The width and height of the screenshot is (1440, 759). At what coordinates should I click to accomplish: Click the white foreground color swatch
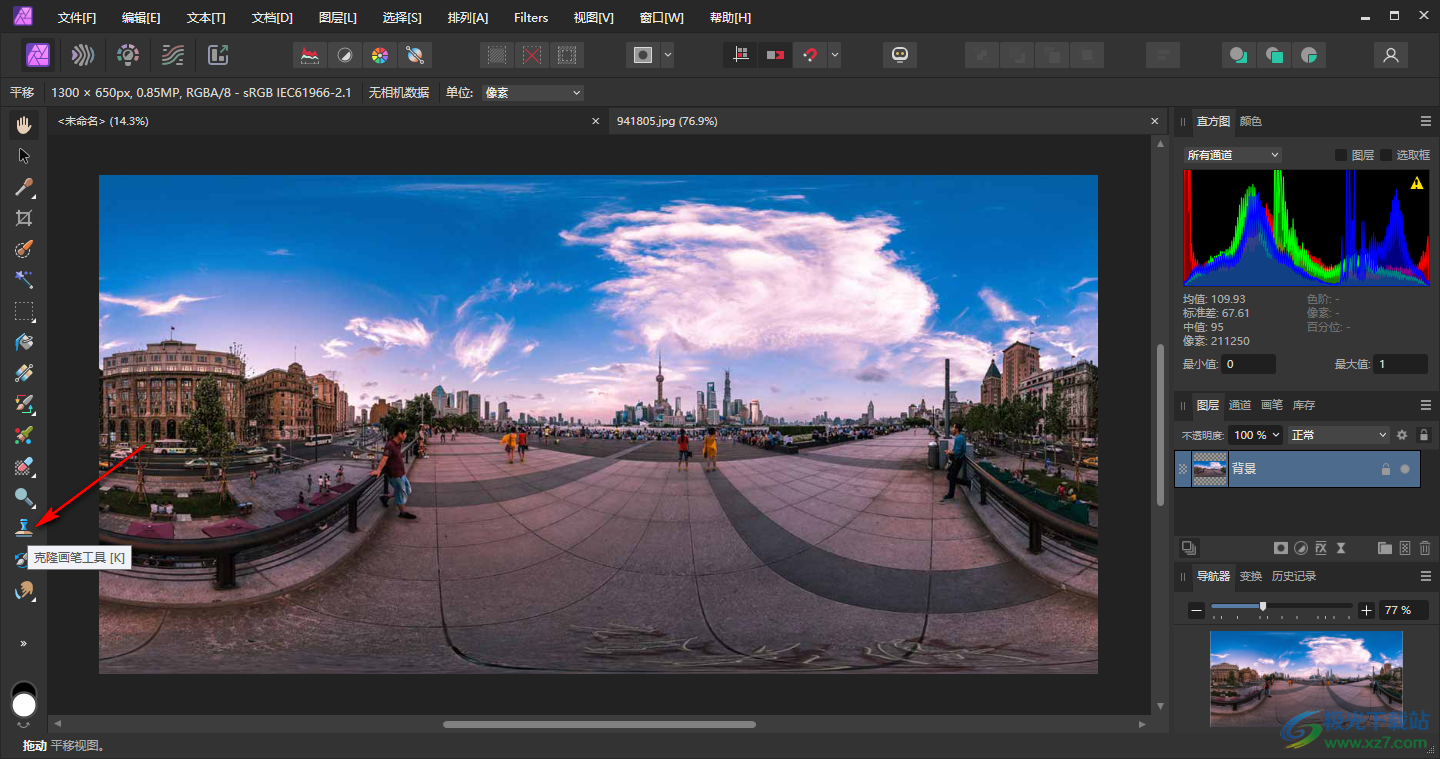(x=24, y=706)
